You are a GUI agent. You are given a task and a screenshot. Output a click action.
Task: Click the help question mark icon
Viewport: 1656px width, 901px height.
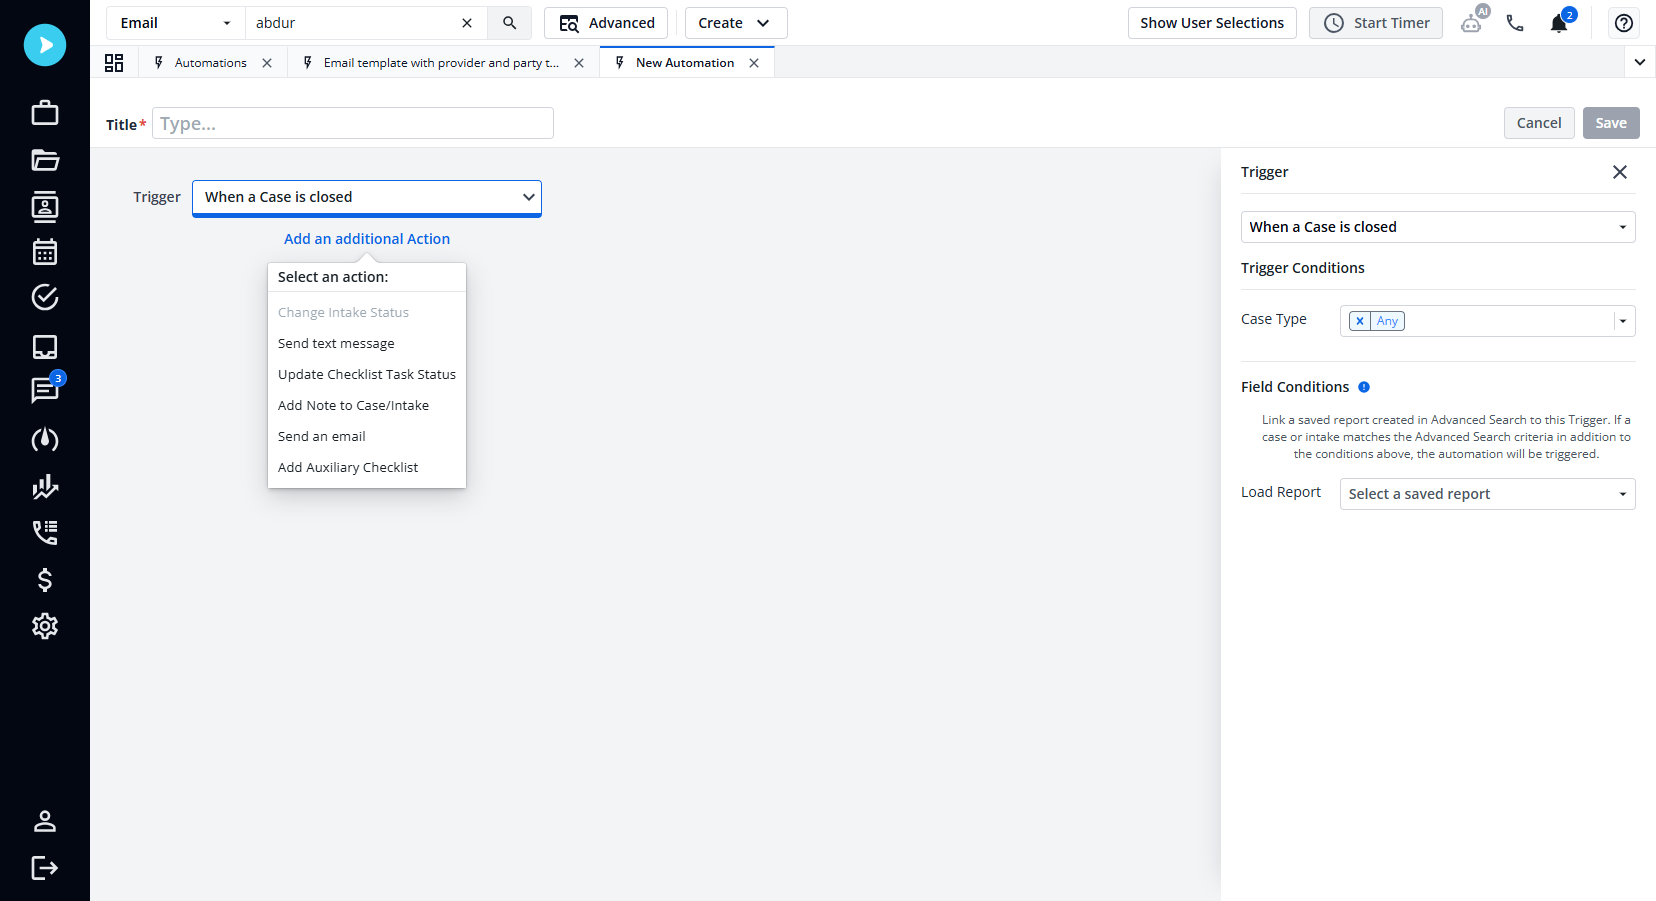1624,23
